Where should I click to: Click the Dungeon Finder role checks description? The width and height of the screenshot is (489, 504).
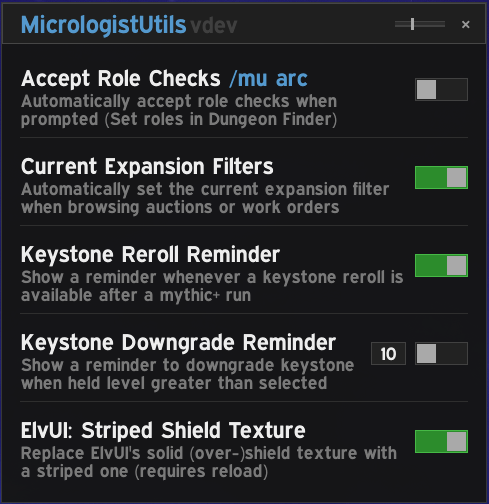click(179, 110)
